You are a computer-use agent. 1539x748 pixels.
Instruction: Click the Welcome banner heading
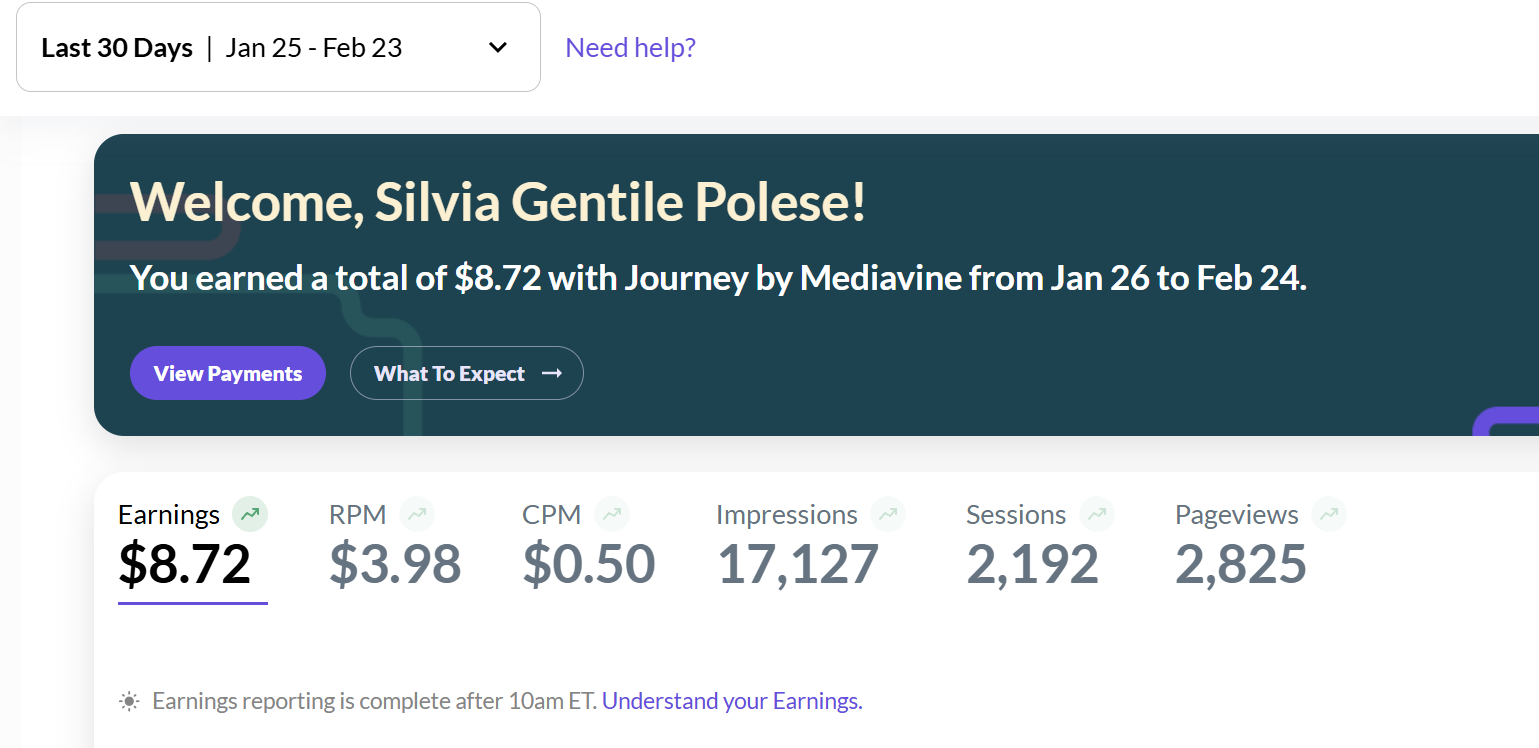(x=498, y=203)
